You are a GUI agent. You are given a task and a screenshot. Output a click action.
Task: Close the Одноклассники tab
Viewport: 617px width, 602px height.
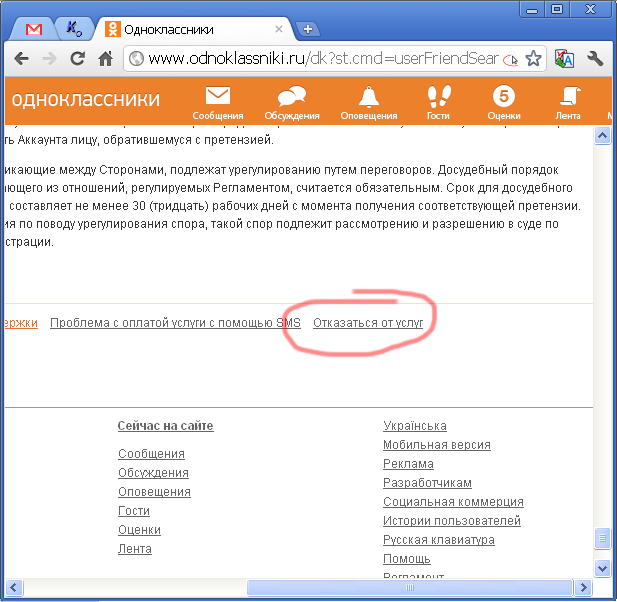coord(279,29)
